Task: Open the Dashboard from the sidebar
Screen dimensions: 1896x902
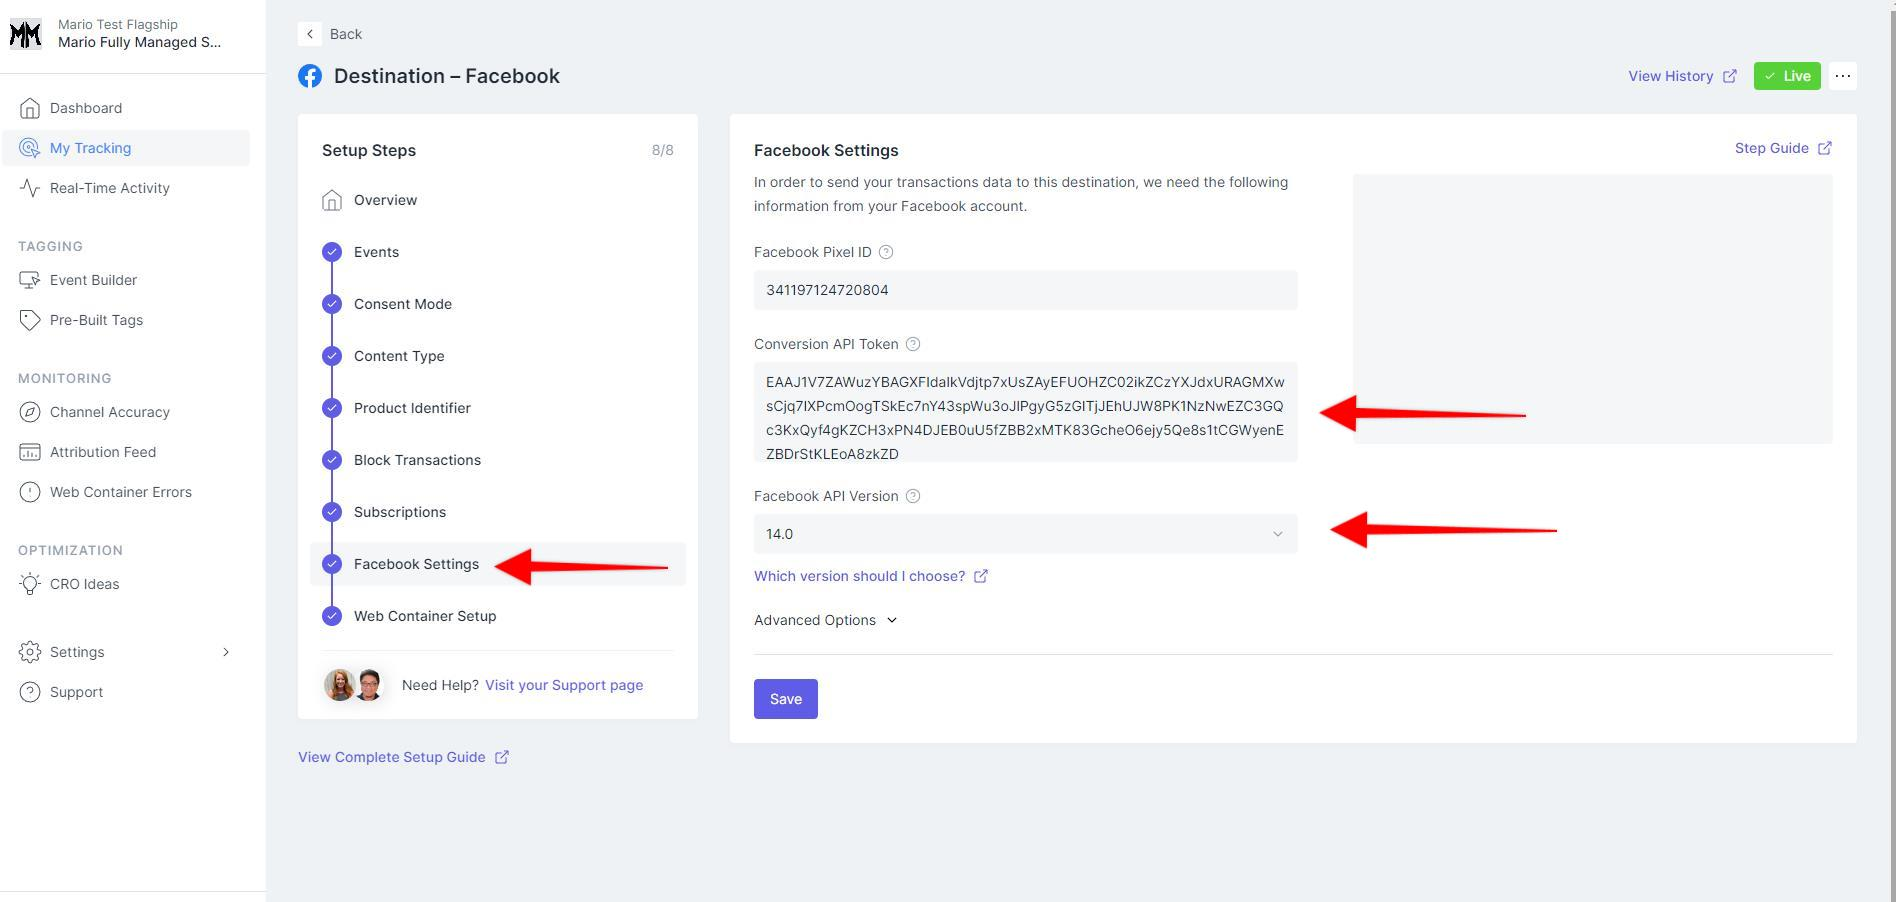Action: [86, 108]
